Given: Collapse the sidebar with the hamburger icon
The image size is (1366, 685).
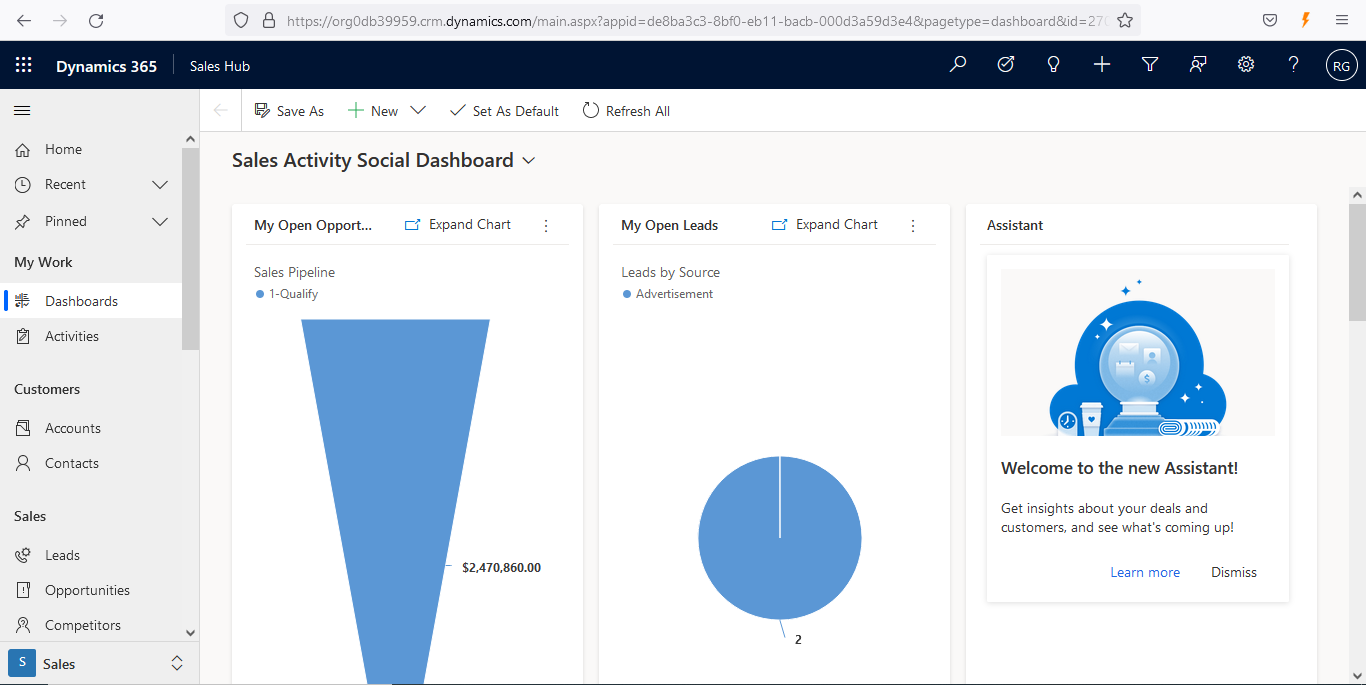Looking at the screenshot, I should click(21, 110).
